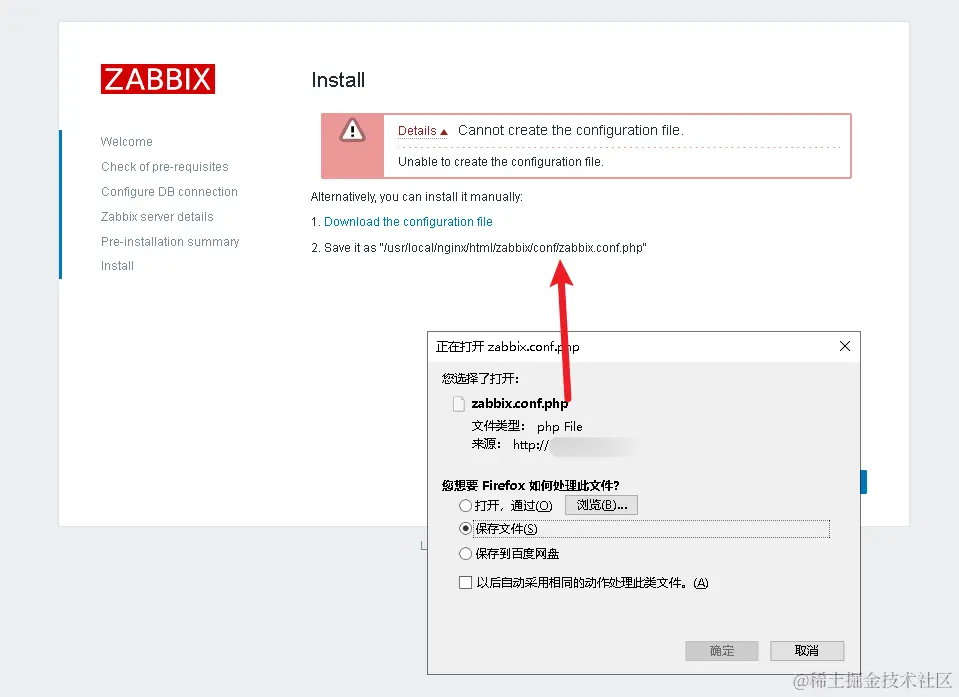
Task: Click the warning triangle icon in error box
Action: (x=352, y=130)
